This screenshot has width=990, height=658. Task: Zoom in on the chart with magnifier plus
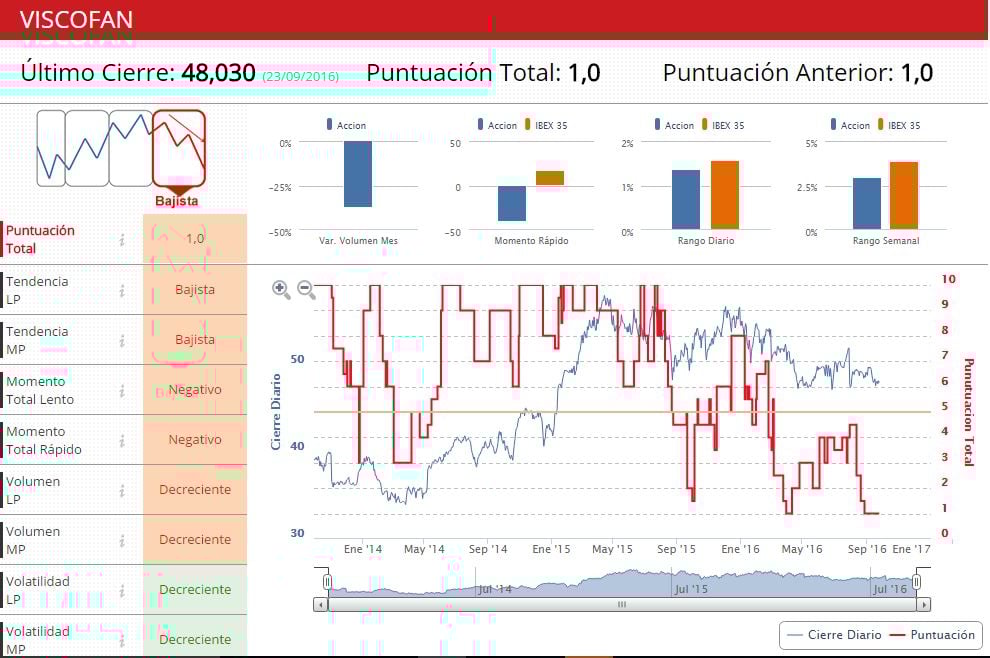(281, 290)
